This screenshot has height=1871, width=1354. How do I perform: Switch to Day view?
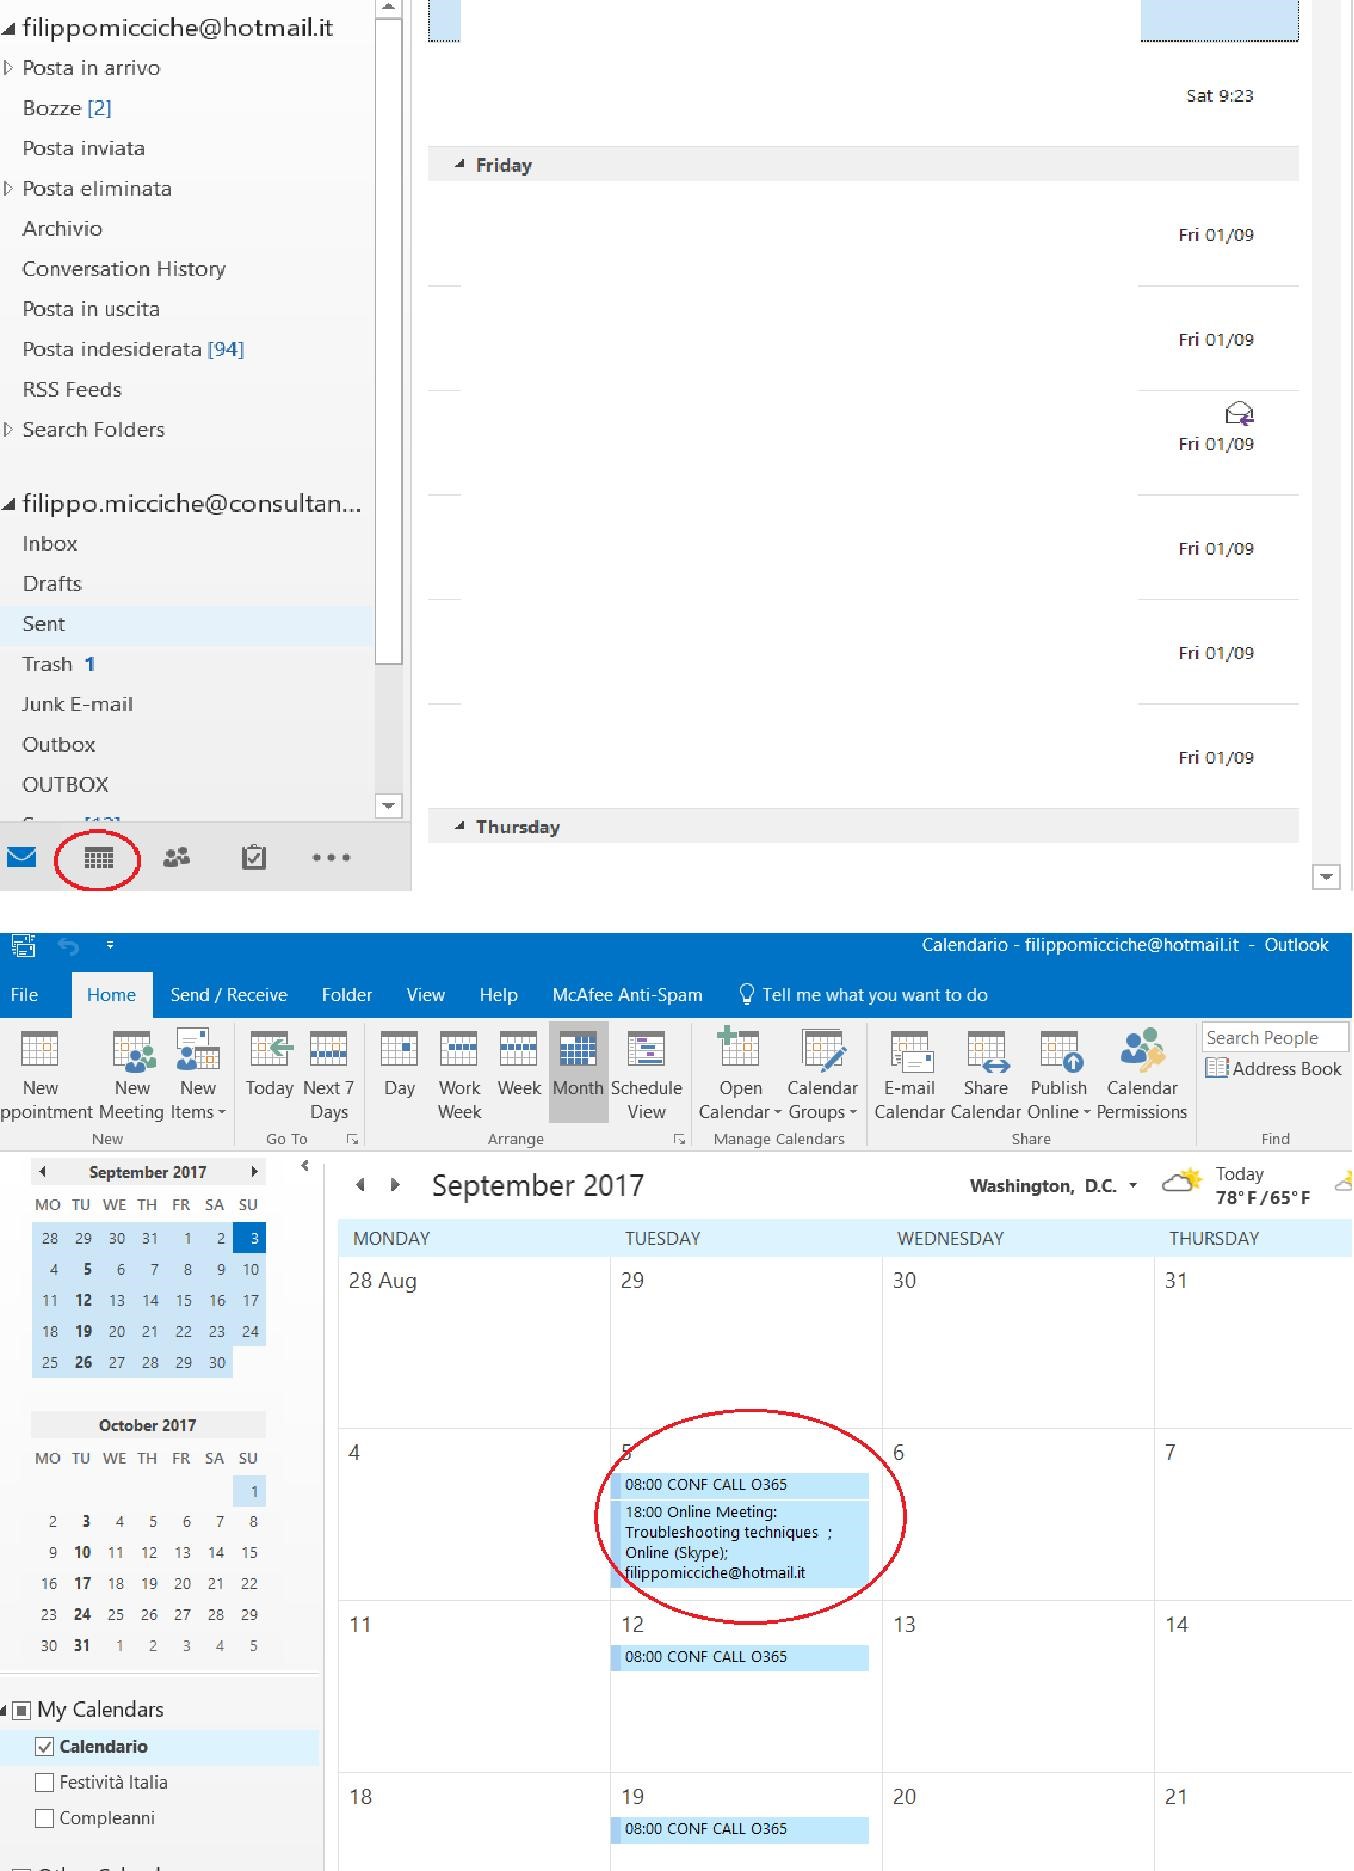tap(399, 1064)
